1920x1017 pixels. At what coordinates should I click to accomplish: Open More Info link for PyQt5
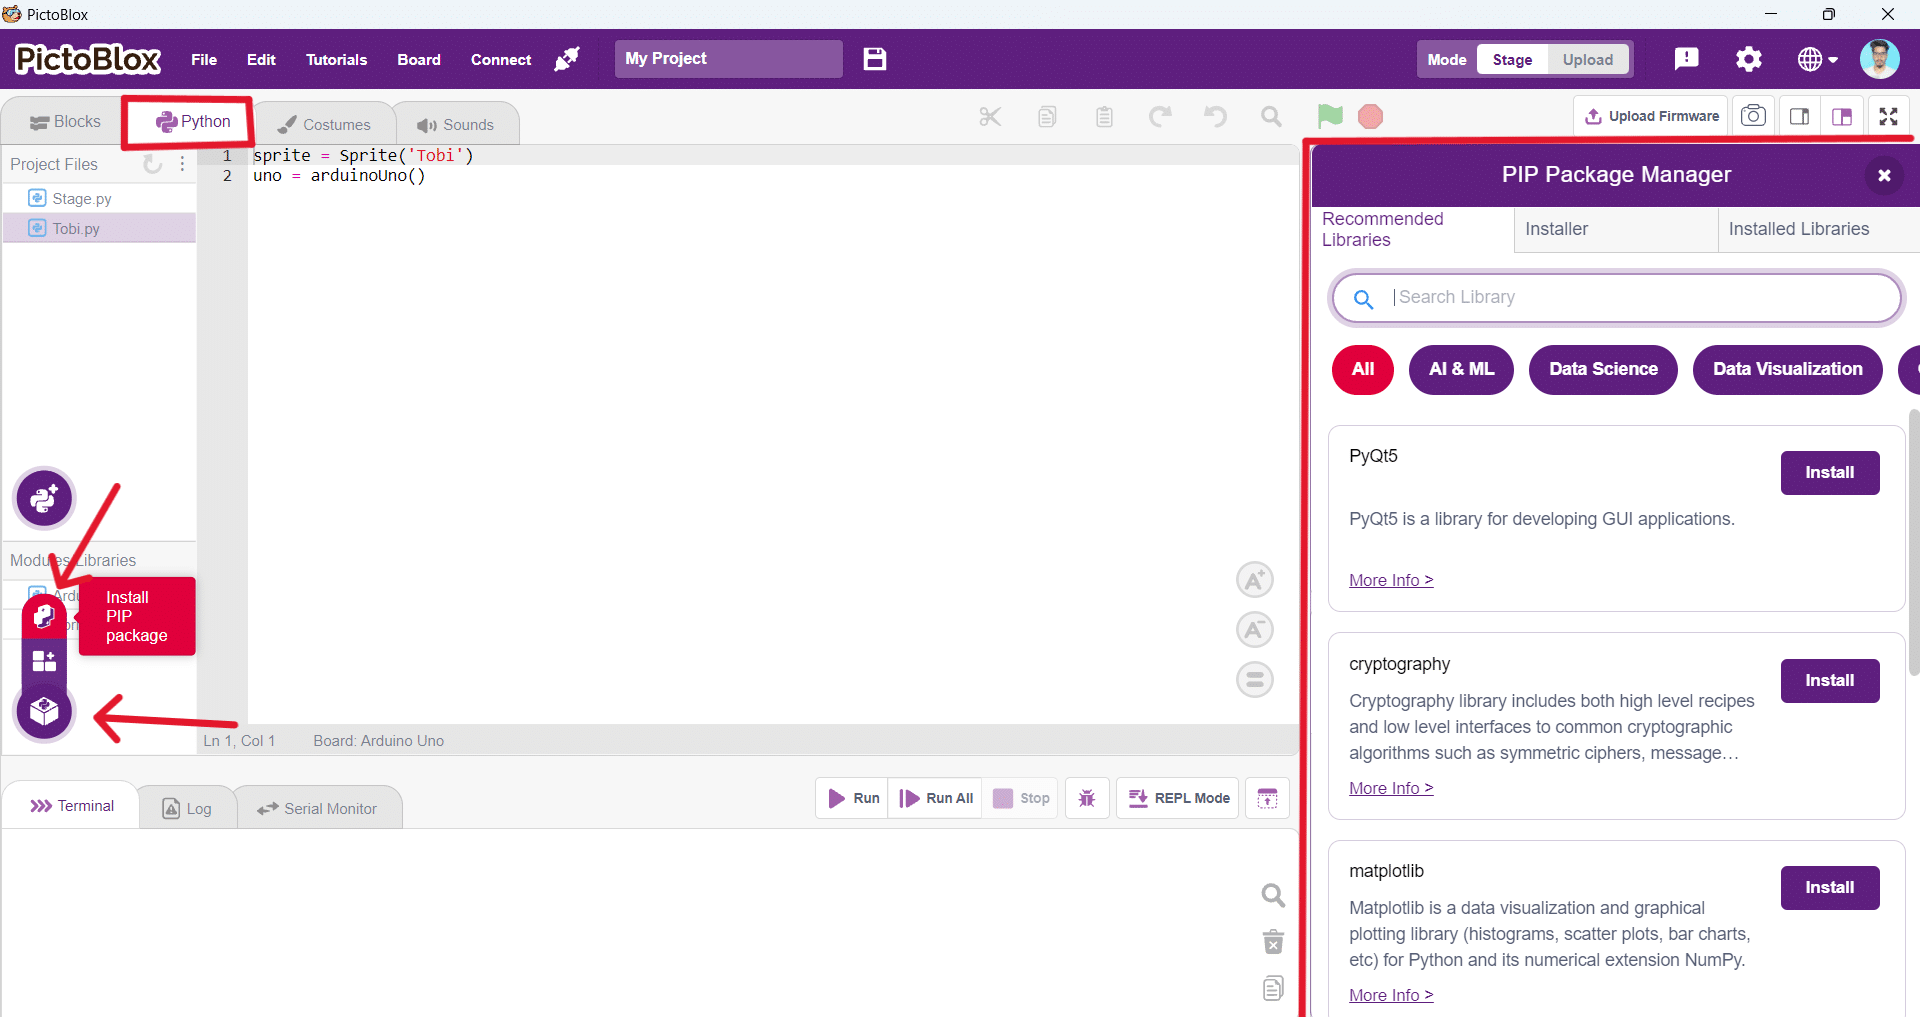pyautogui.click(x=1390, y=580)
